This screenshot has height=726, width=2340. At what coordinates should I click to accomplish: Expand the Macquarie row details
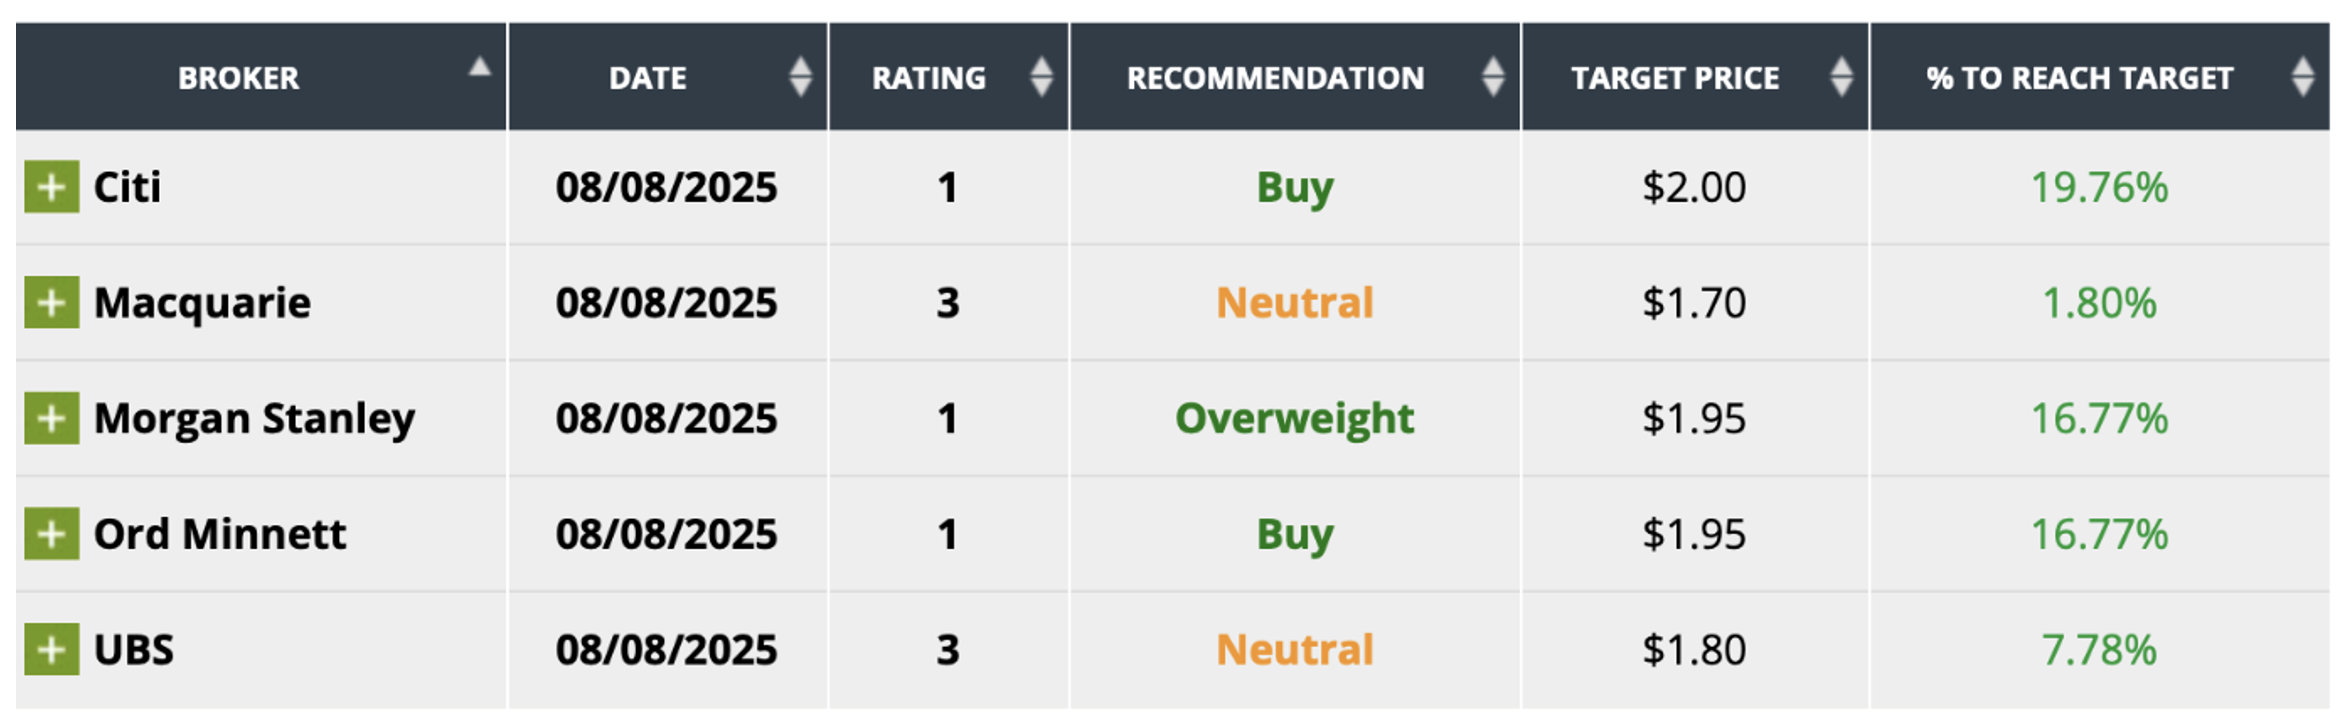[52, 303]
